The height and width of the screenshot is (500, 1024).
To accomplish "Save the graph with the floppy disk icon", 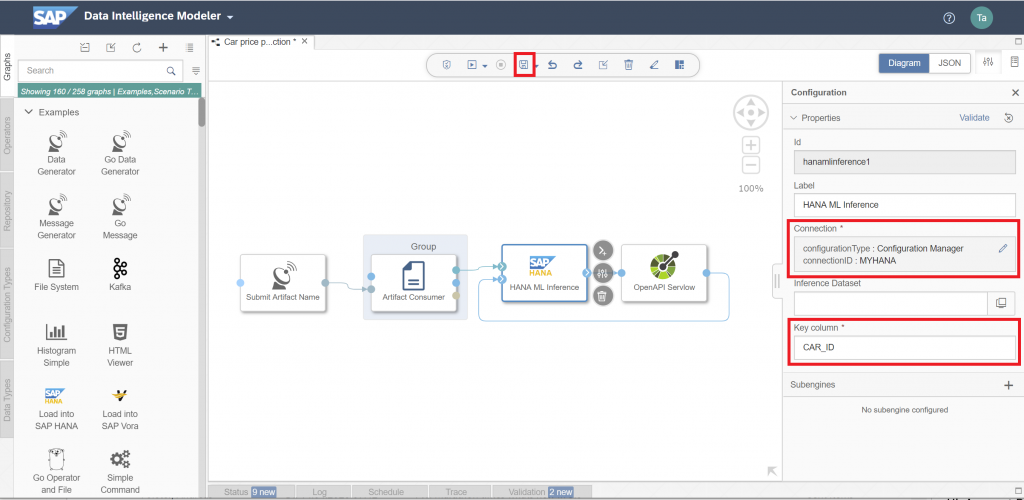I will point(523,65).
